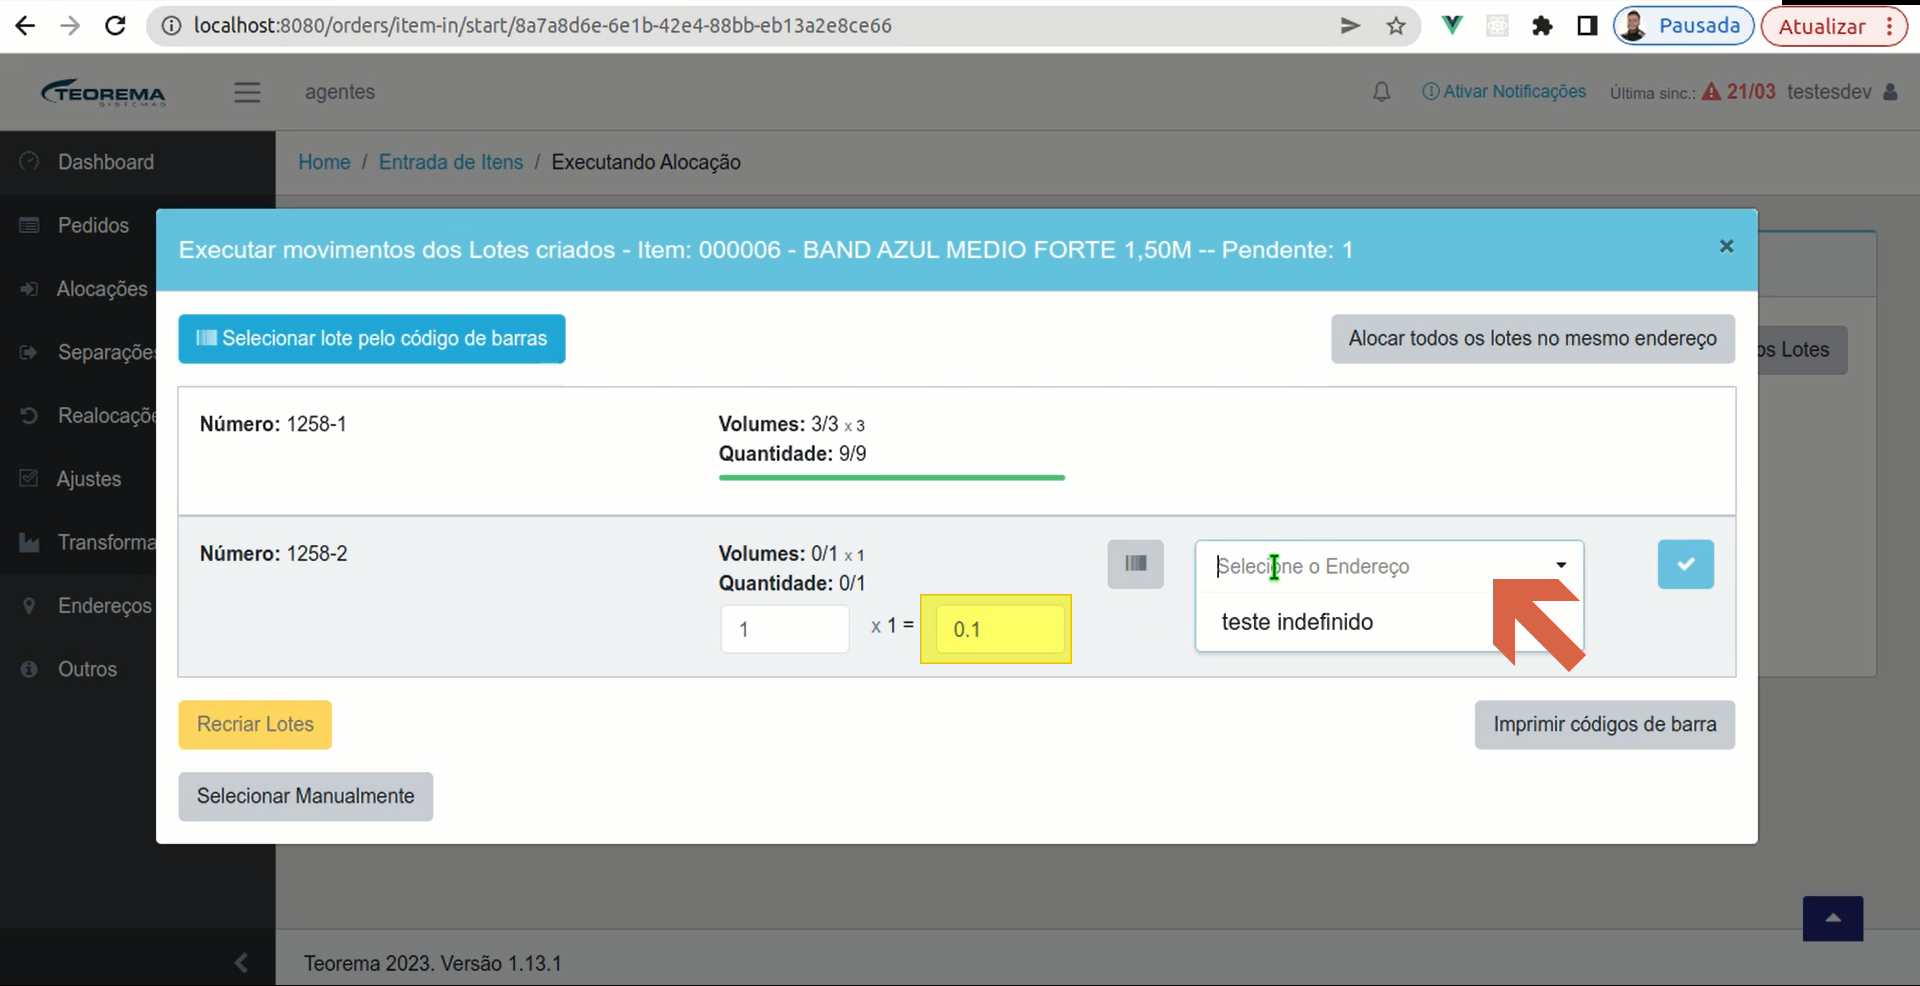The height and width of the screenshot is (986, 1920).
Task: Click Imprimir códigos de barra button
Action: (1604, 725)
